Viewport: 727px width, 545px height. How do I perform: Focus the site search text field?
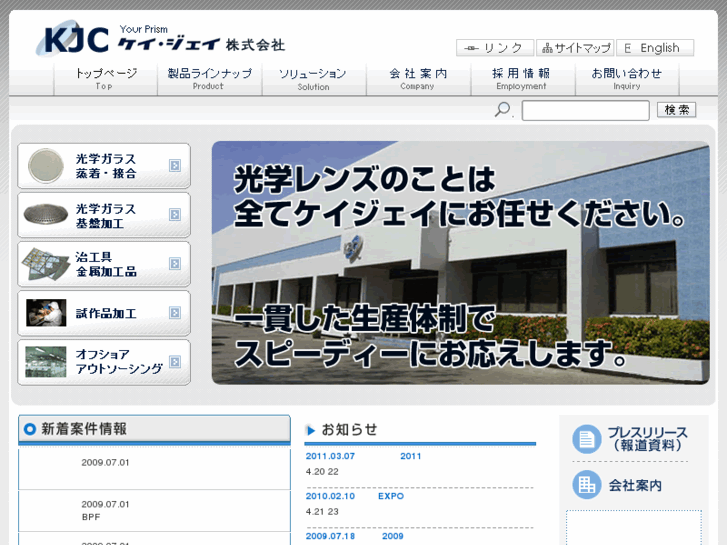(585, 110)
